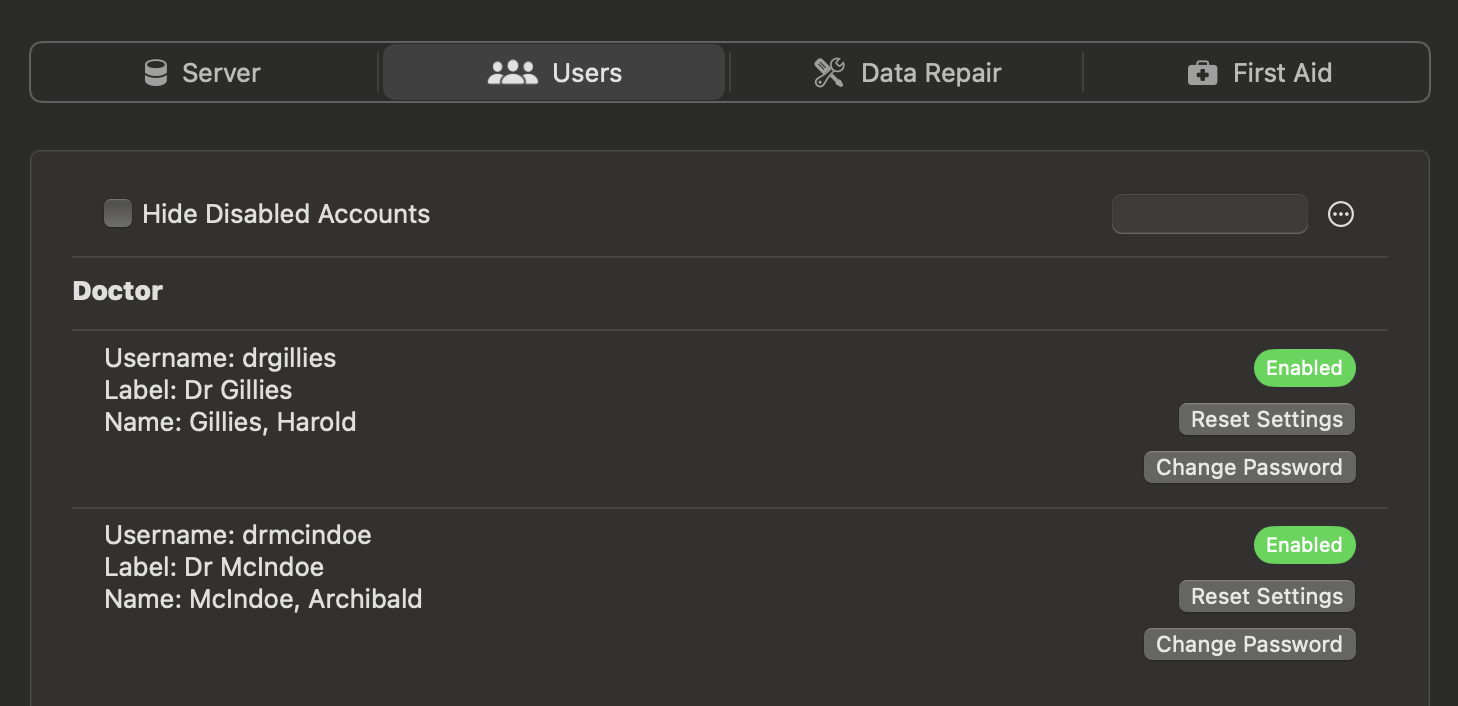Toggle Hide Disabled Accounts checkbox
This screenshot has height=706, width=1458.
pos(118,213)
